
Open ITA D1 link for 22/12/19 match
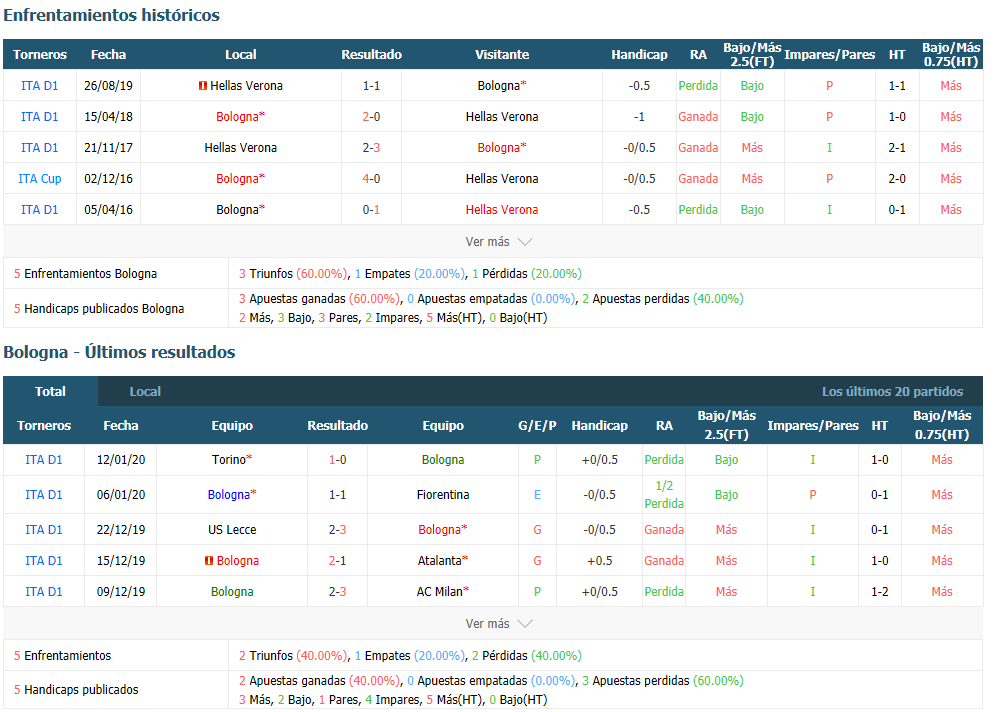pos(44,529)
